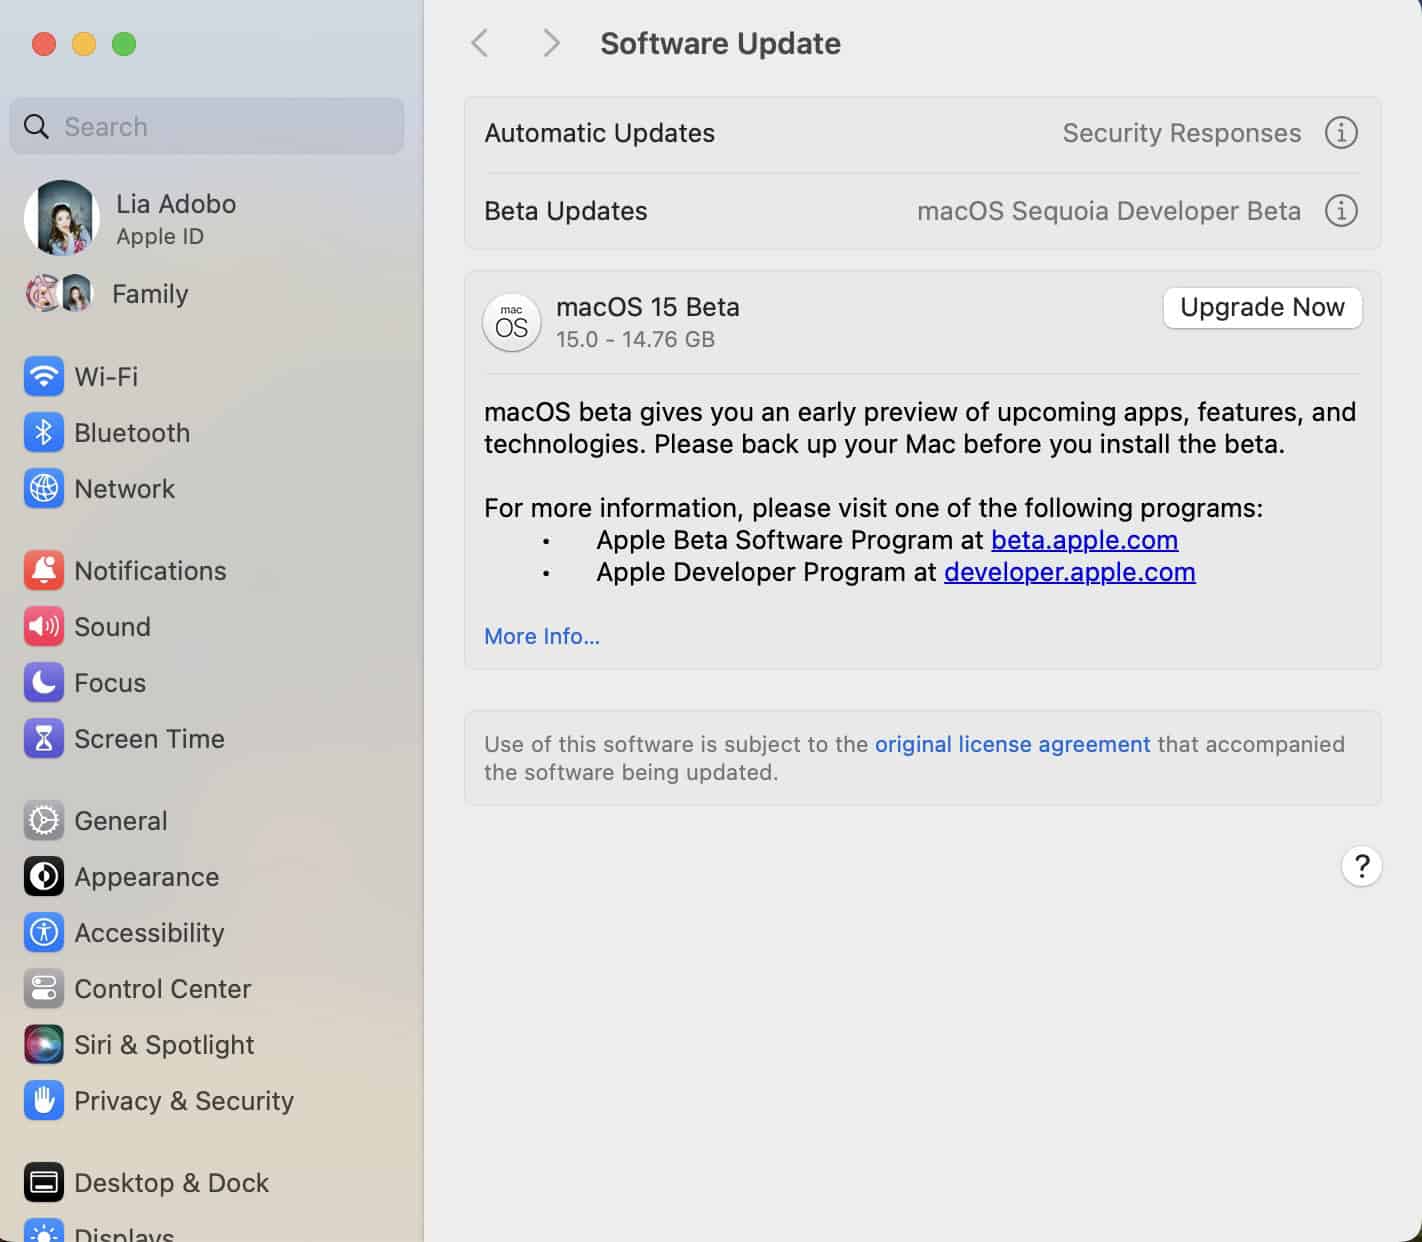Screen dimensions: 1422x1242
Task: Show info for Automatic Updates
Action: (x=1340, y=133)
